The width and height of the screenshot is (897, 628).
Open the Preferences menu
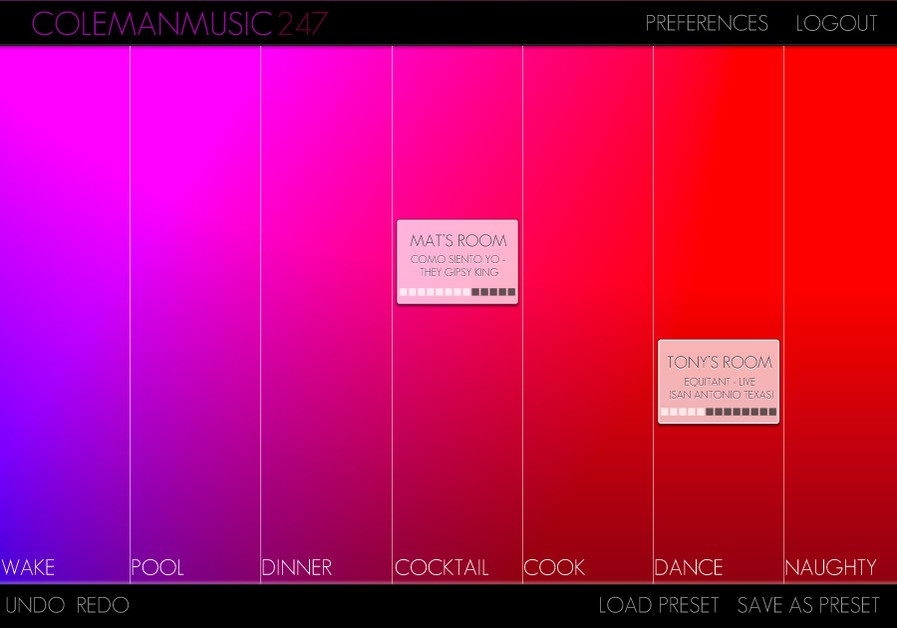707,23
